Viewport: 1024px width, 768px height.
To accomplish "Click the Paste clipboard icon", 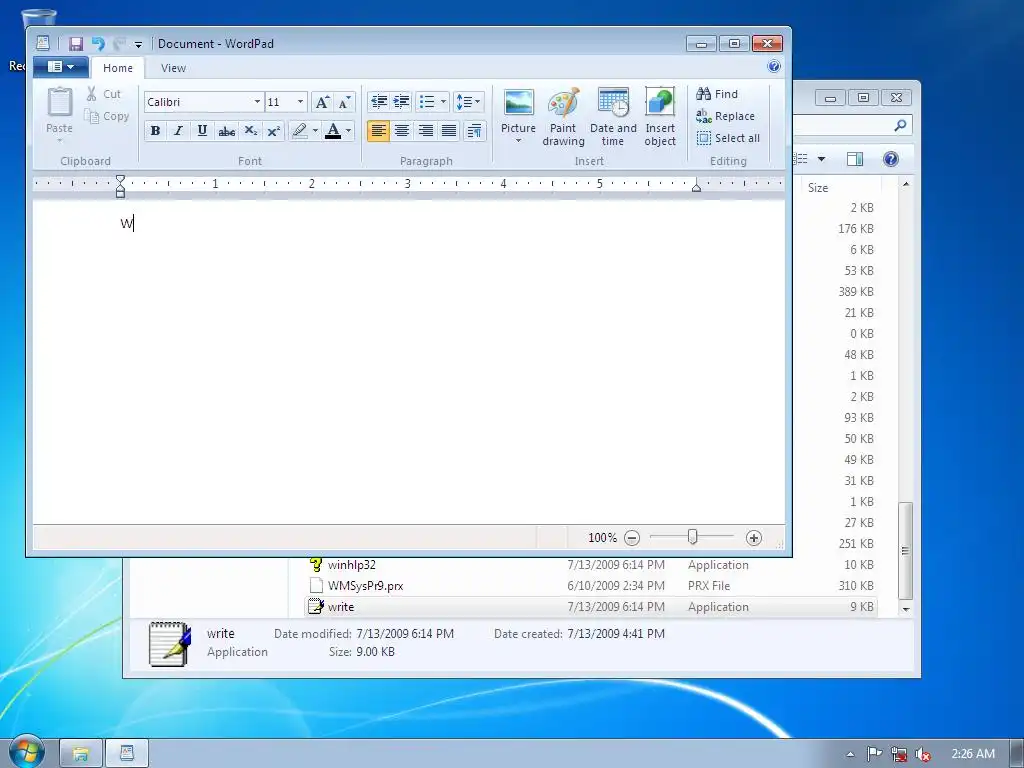I will 59,103.
